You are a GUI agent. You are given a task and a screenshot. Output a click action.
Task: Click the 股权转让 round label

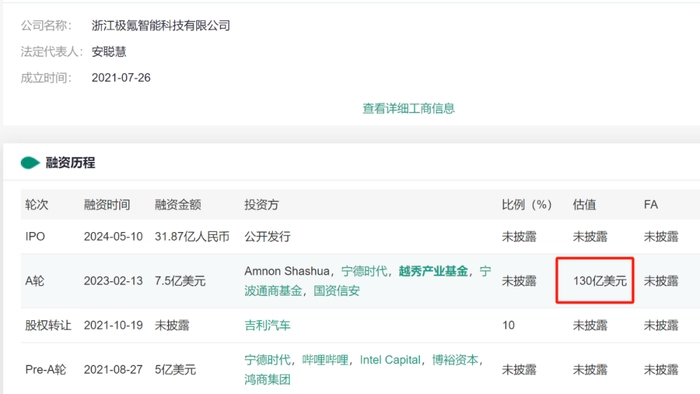48,325
